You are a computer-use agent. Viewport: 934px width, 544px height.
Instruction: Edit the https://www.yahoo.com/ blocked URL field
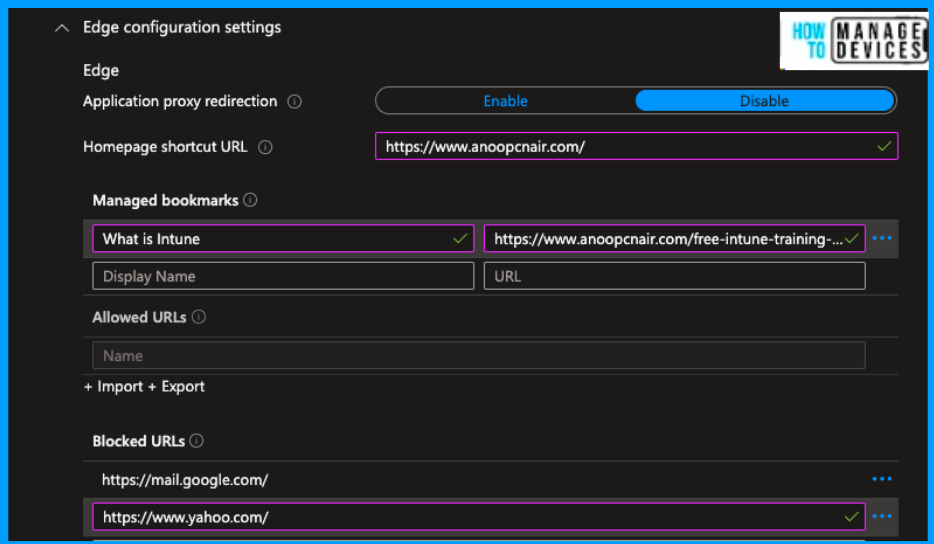479,517
